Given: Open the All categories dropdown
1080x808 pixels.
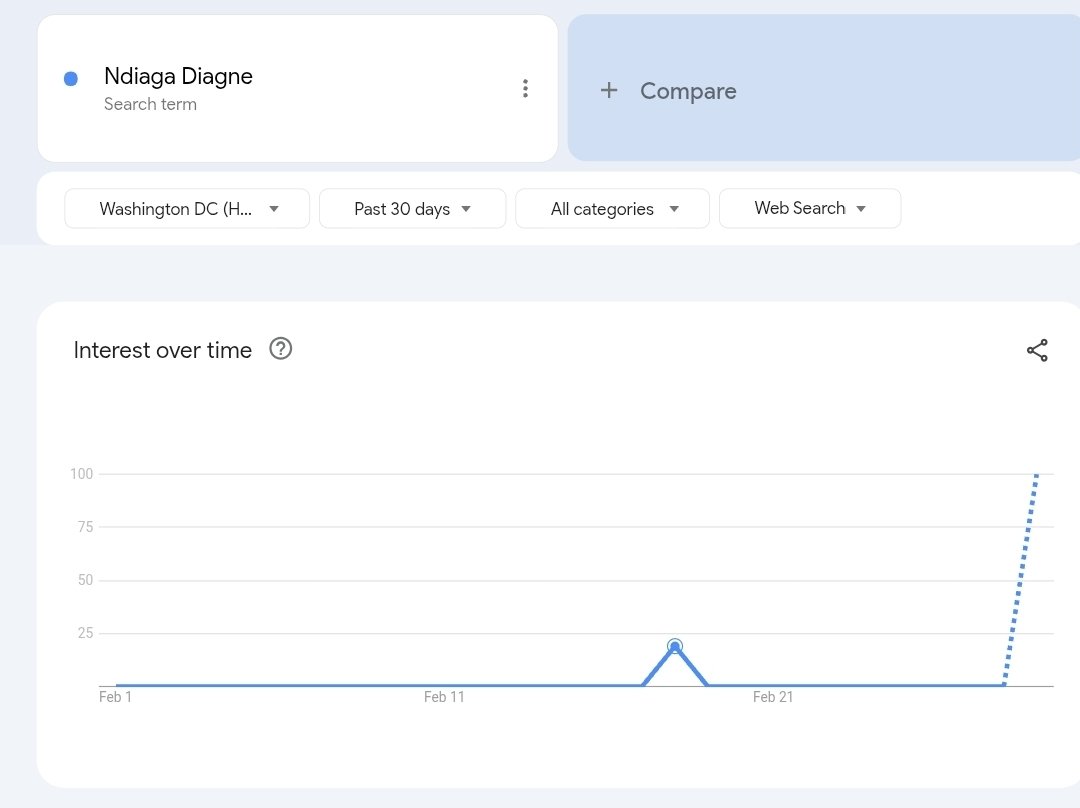Looking at the screenshot, I should [x=612, y=209].
